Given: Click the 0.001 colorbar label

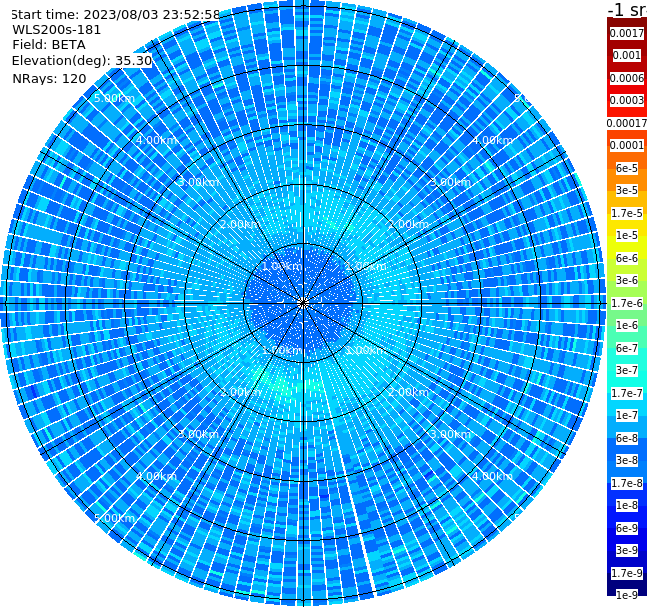Looking at the screenshot, I should (x=627, y=55).
